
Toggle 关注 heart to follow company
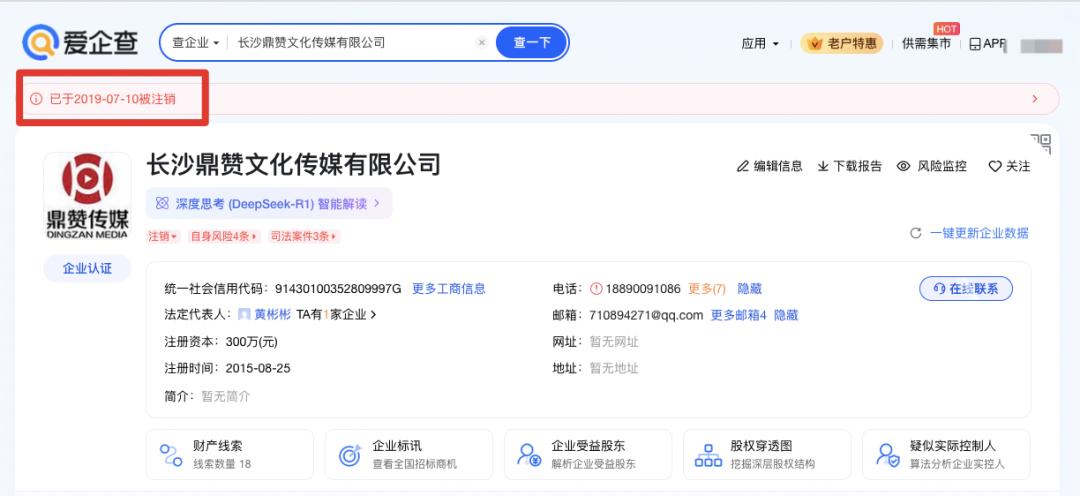pyautogui.click(x=995, y=166)
